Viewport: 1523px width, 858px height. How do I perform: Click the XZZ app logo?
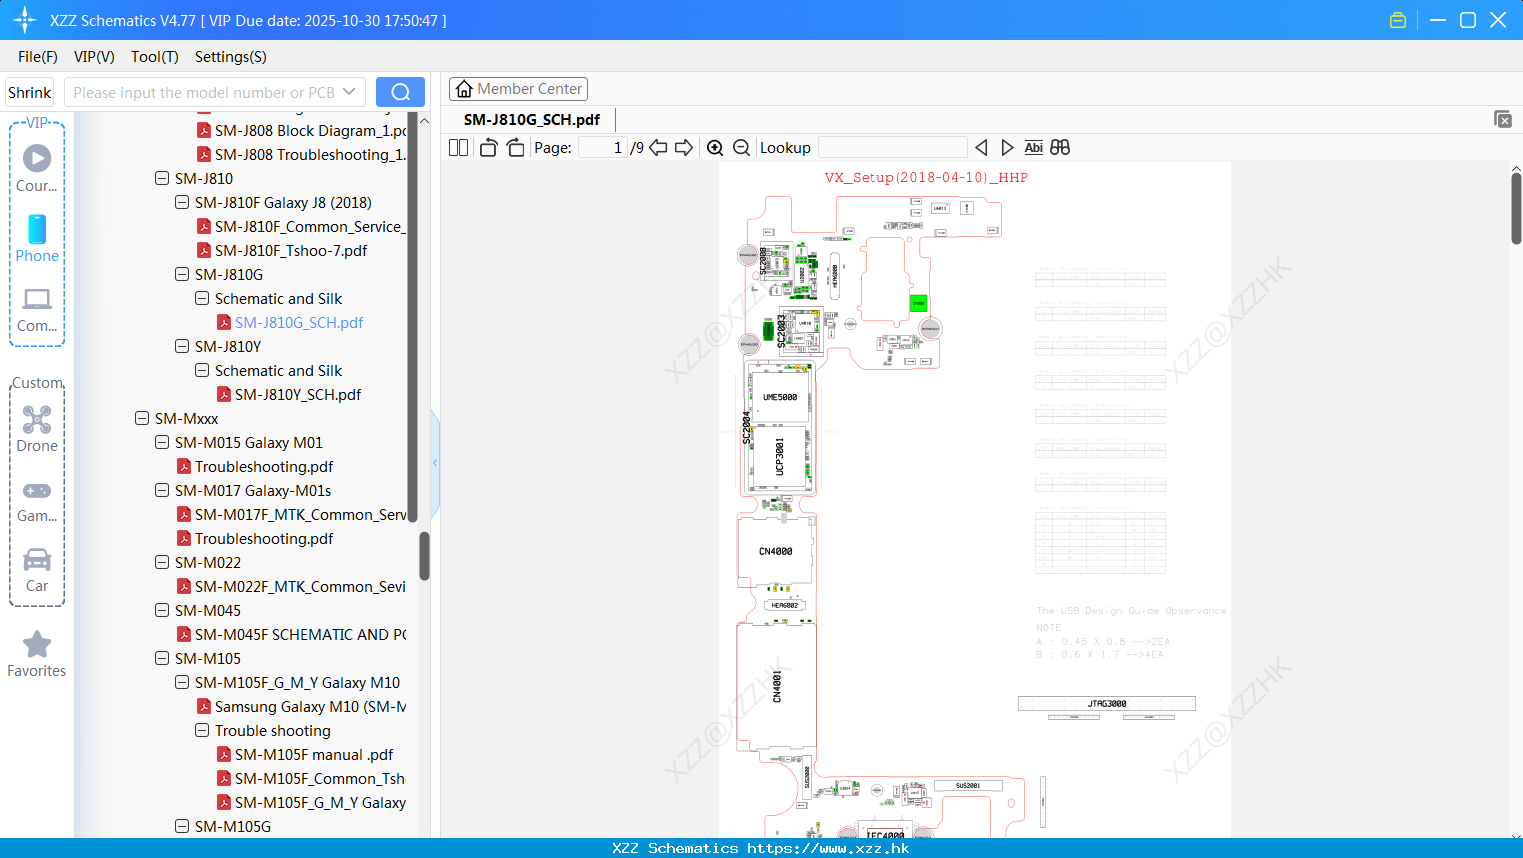pos(24,20)
